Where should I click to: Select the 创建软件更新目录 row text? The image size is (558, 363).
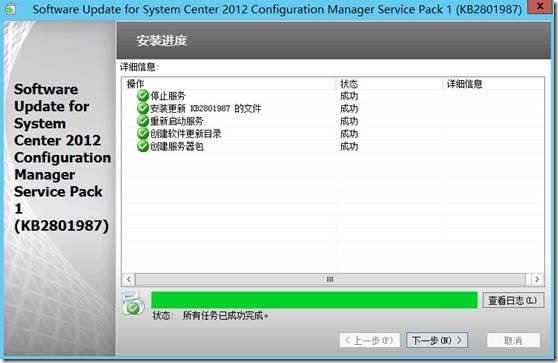pyautogui.click(x=185, y=134)
